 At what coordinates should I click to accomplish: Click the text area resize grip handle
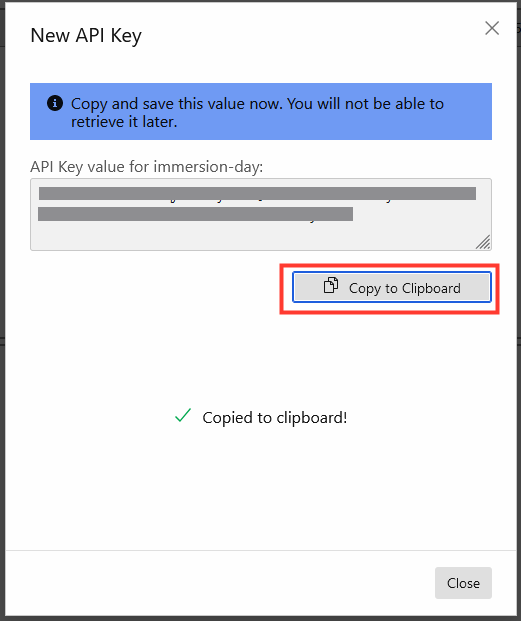483,242
